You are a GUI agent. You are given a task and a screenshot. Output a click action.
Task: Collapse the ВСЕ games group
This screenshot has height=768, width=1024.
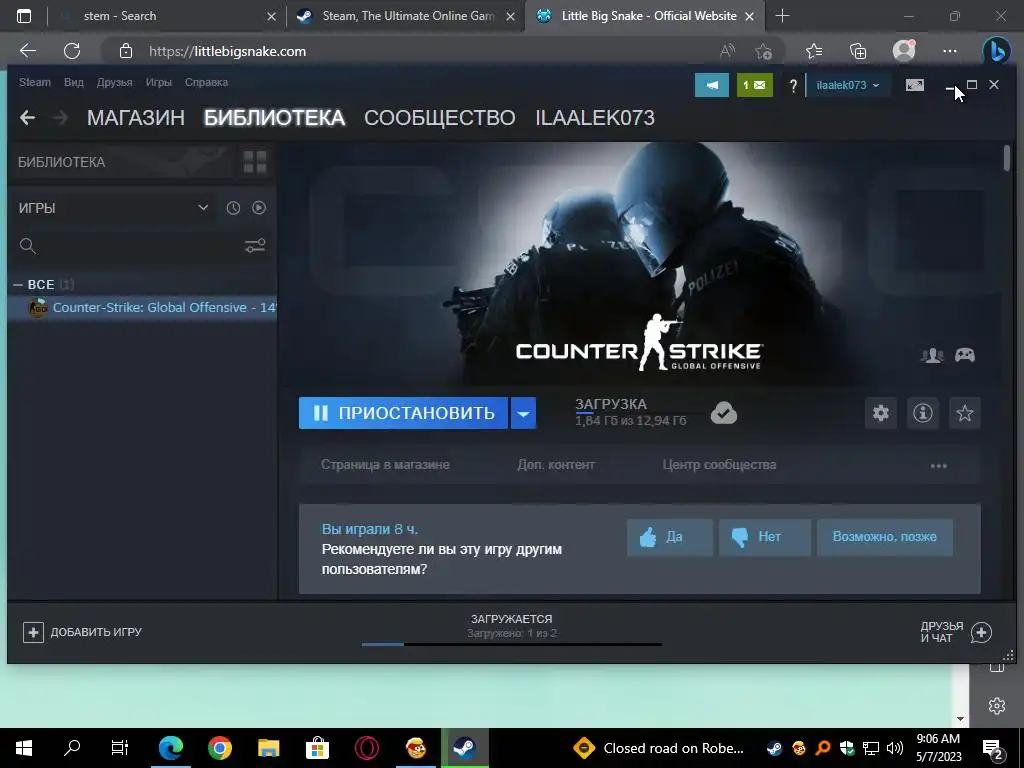18,285
